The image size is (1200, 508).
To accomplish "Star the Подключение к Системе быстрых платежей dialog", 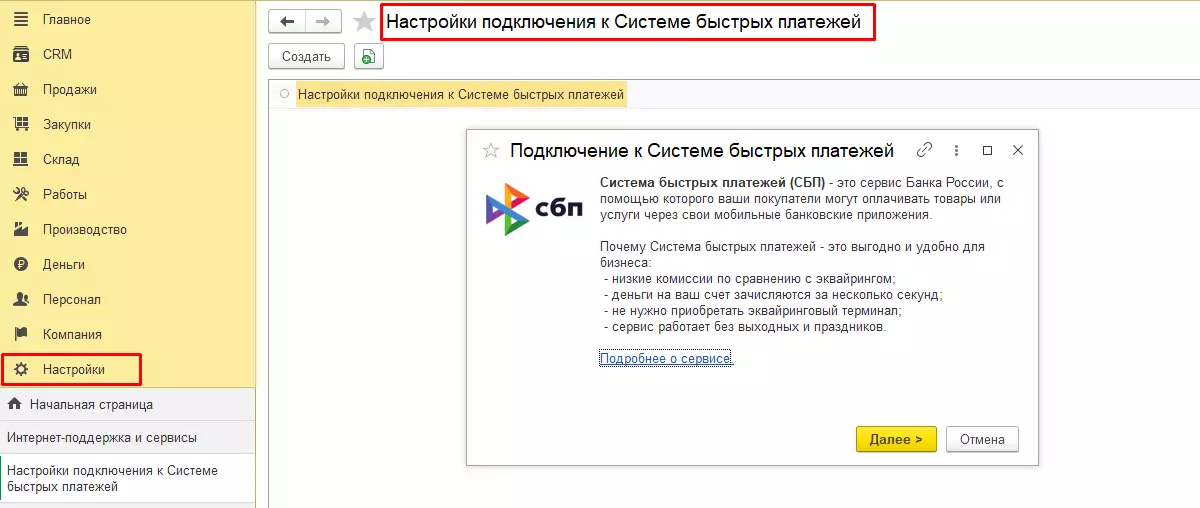I will coord(491,151).
